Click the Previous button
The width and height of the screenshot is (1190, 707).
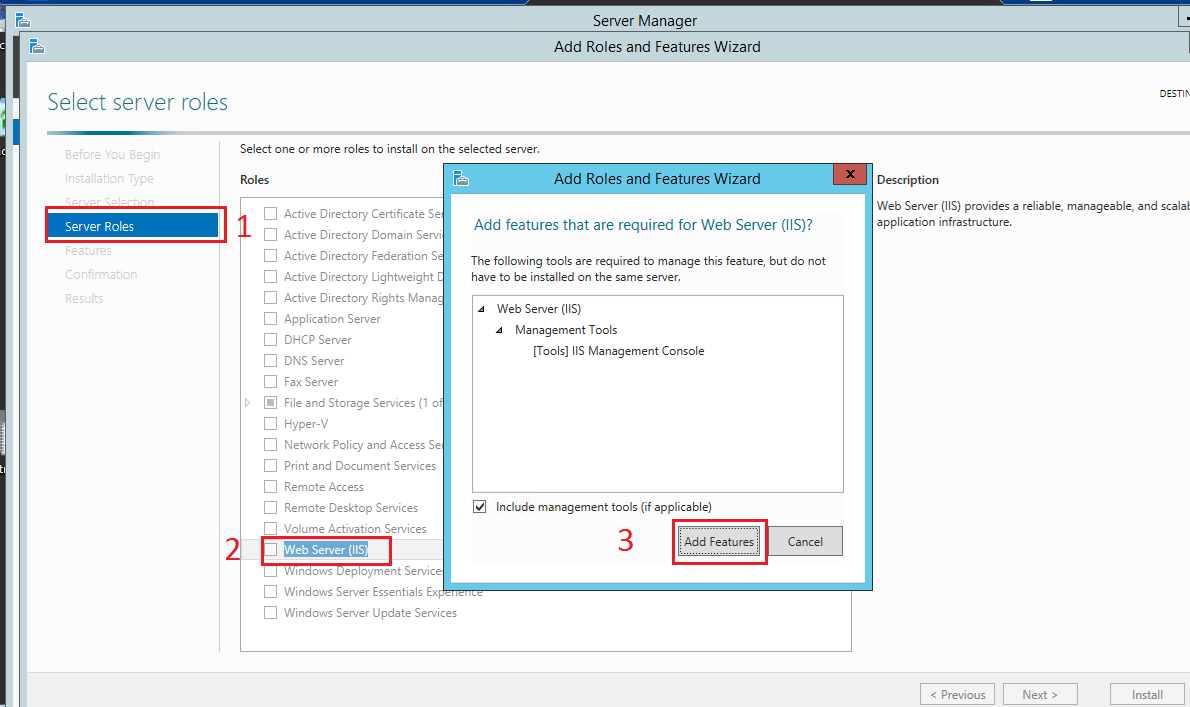point(957,694)
